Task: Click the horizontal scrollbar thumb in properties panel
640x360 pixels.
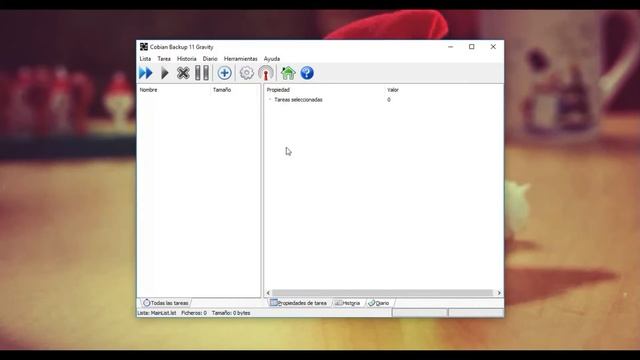Action: [382, 293]
